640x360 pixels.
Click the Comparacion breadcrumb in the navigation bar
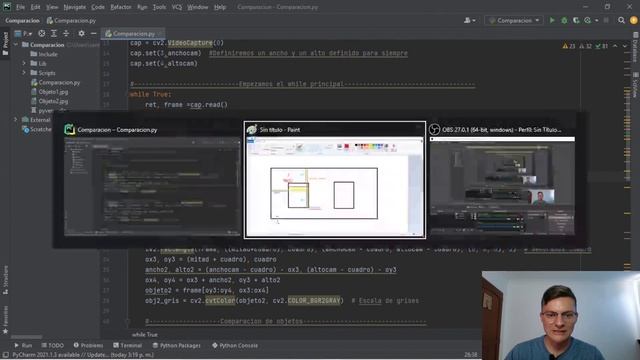22,20
